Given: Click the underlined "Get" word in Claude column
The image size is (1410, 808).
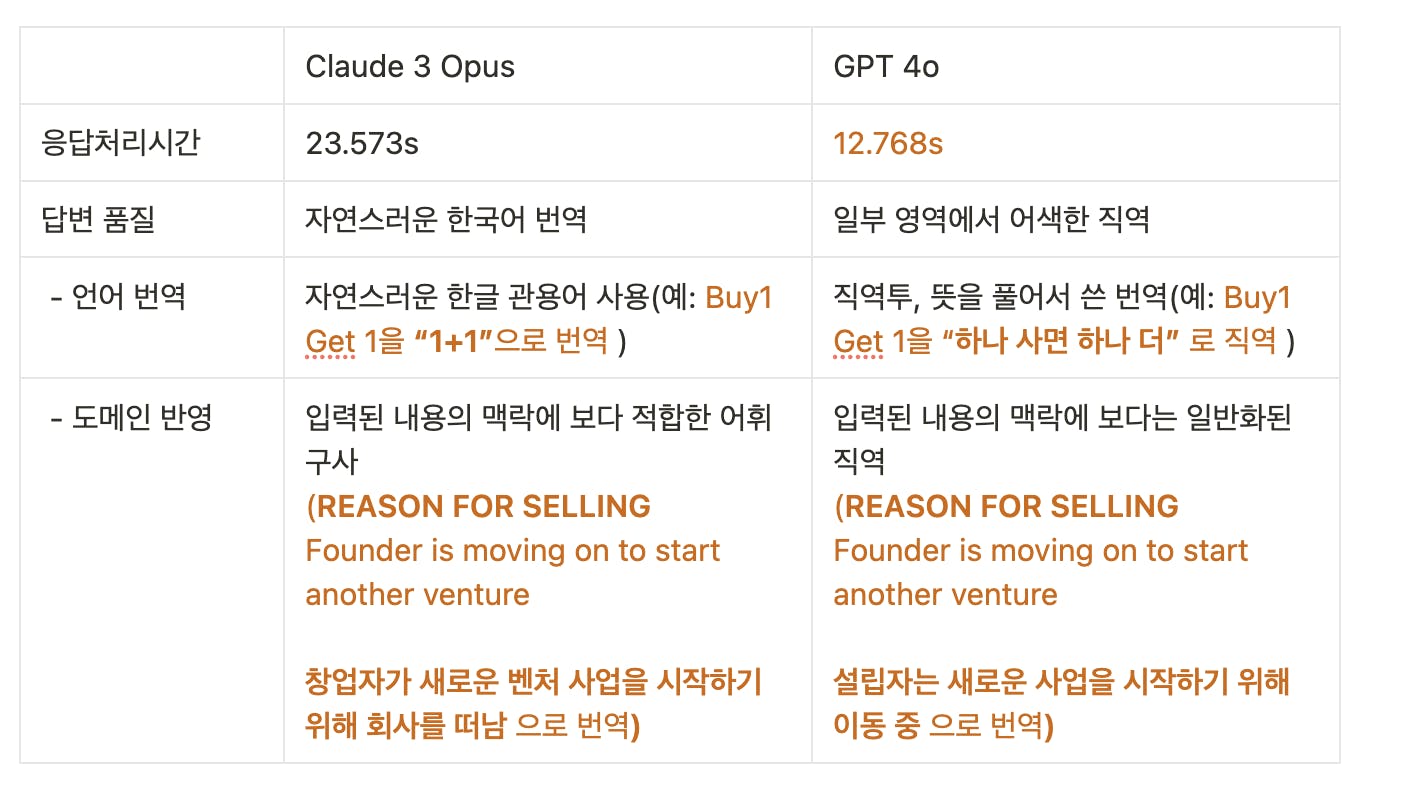Looking at the screenshot, I should coord(330,341).
